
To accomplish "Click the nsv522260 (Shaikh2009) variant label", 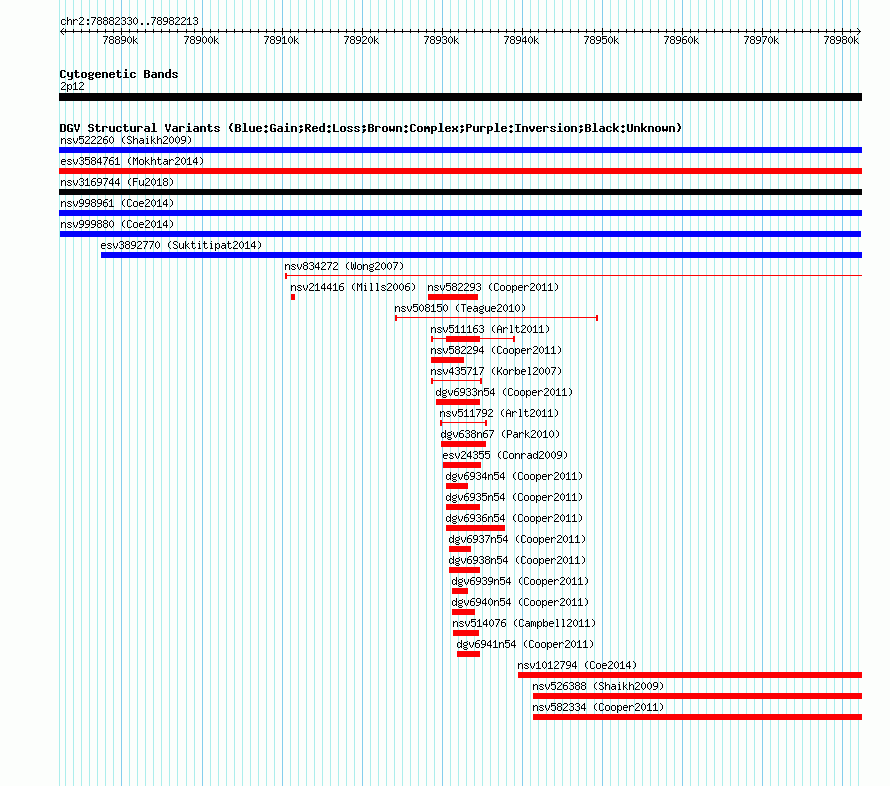I will [126, 140].
